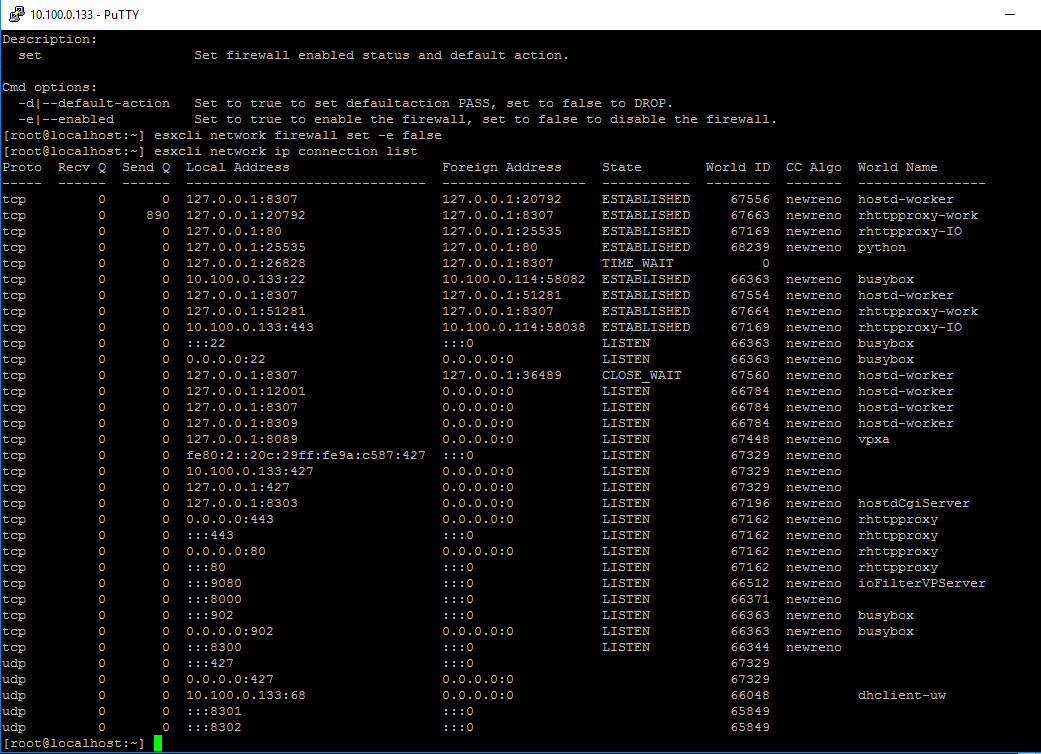Click the foreign address 10.100.0.114:58082
The height and width of the screenshot is (754, 1041).
(x=512, y=278)
